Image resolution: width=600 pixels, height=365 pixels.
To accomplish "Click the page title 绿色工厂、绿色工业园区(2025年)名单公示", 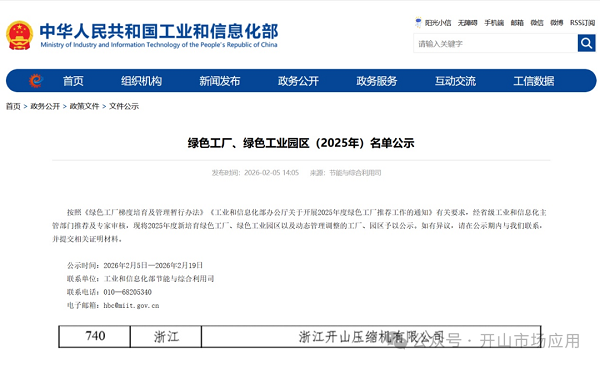I will [x=301, y=143].
